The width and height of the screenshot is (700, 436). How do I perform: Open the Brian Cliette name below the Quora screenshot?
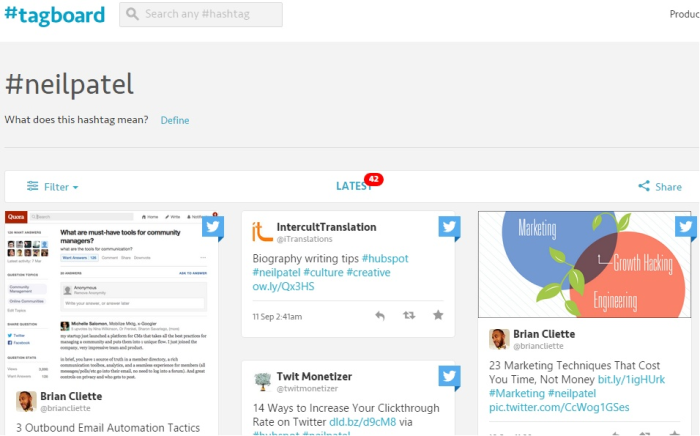[x=71, y=396]
